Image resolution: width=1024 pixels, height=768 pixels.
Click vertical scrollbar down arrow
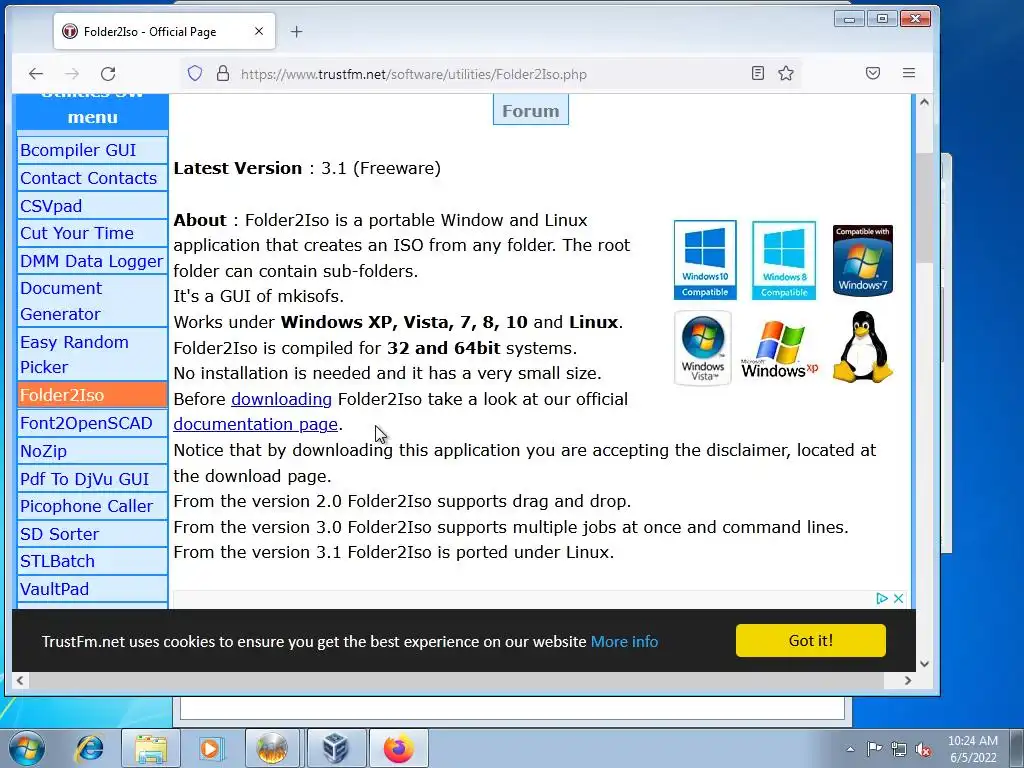click(924, 664)
